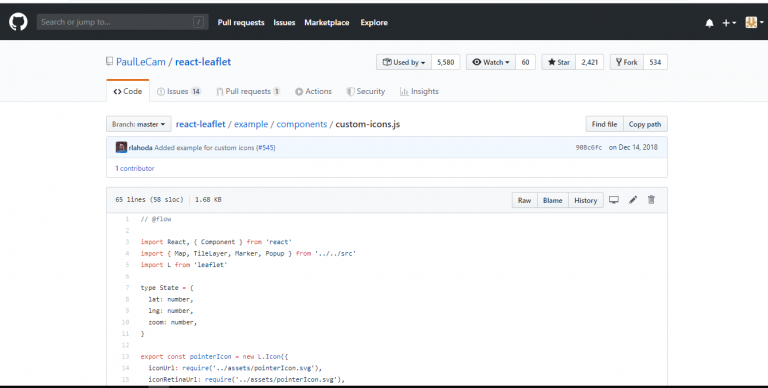Open the components folder breadcrumb link
The width and height of the screenshot is (768, 388).
pos(302,124)
